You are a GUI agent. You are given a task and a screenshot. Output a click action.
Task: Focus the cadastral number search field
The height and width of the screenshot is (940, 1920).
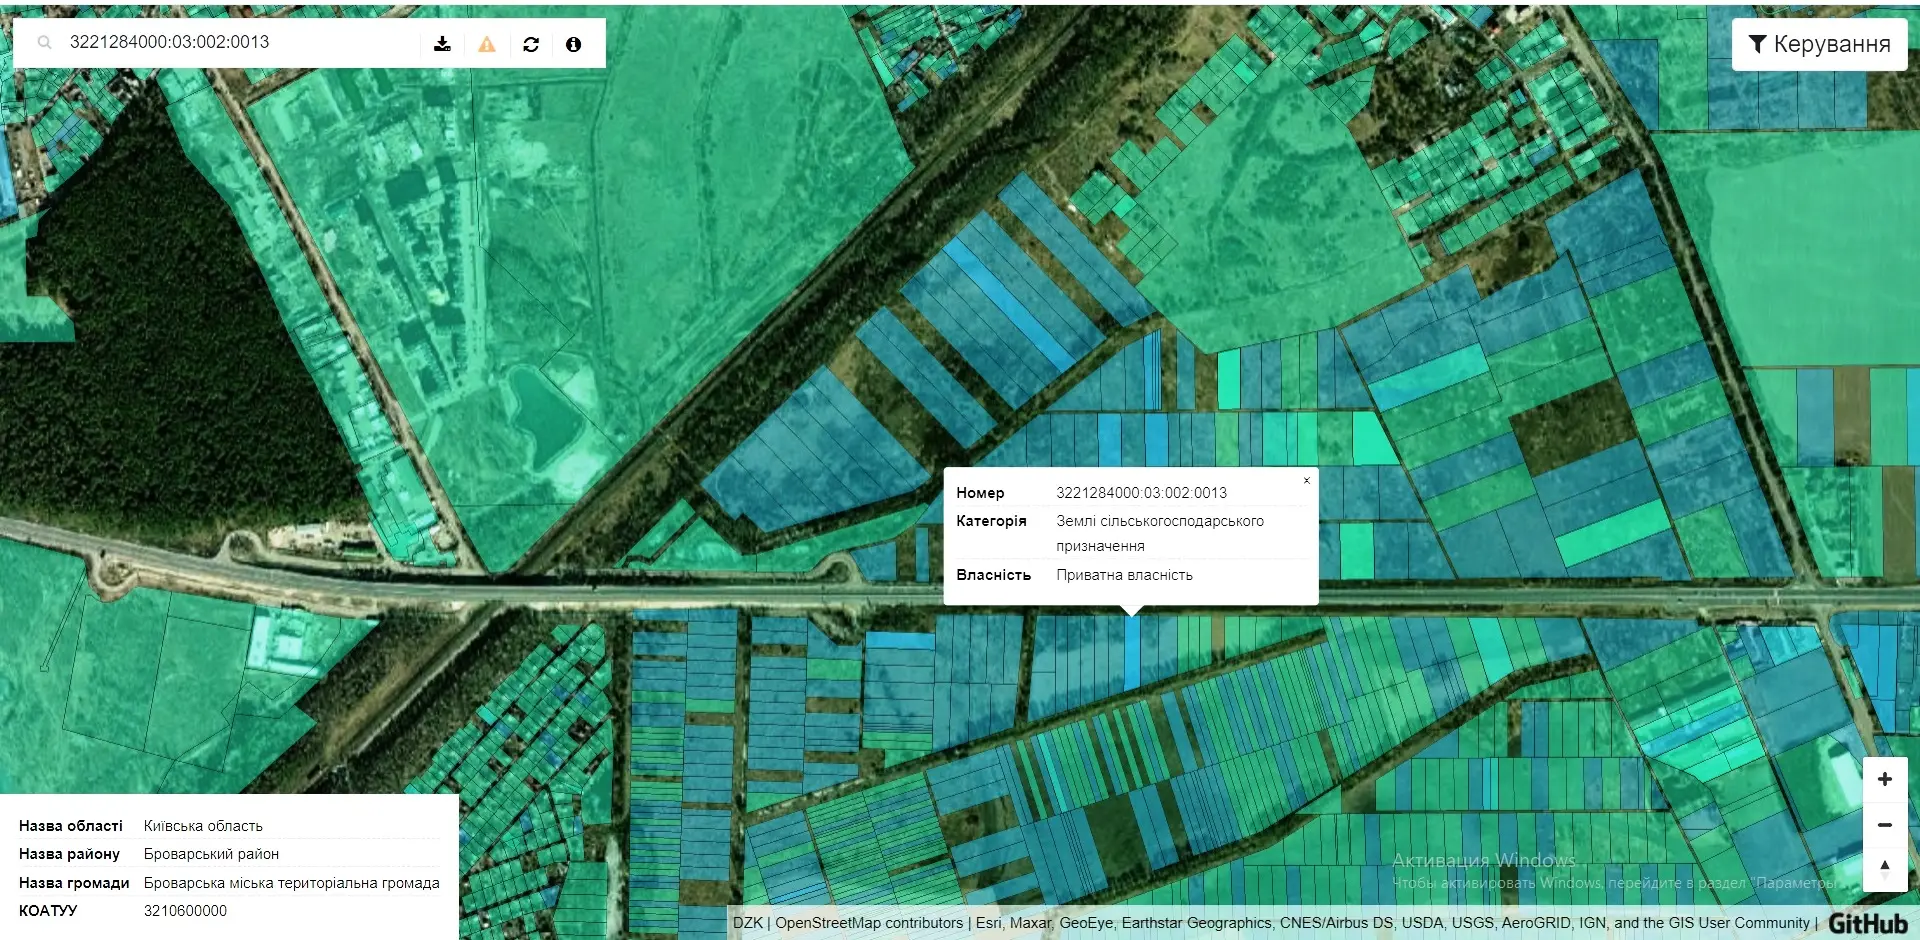[240, 42]
